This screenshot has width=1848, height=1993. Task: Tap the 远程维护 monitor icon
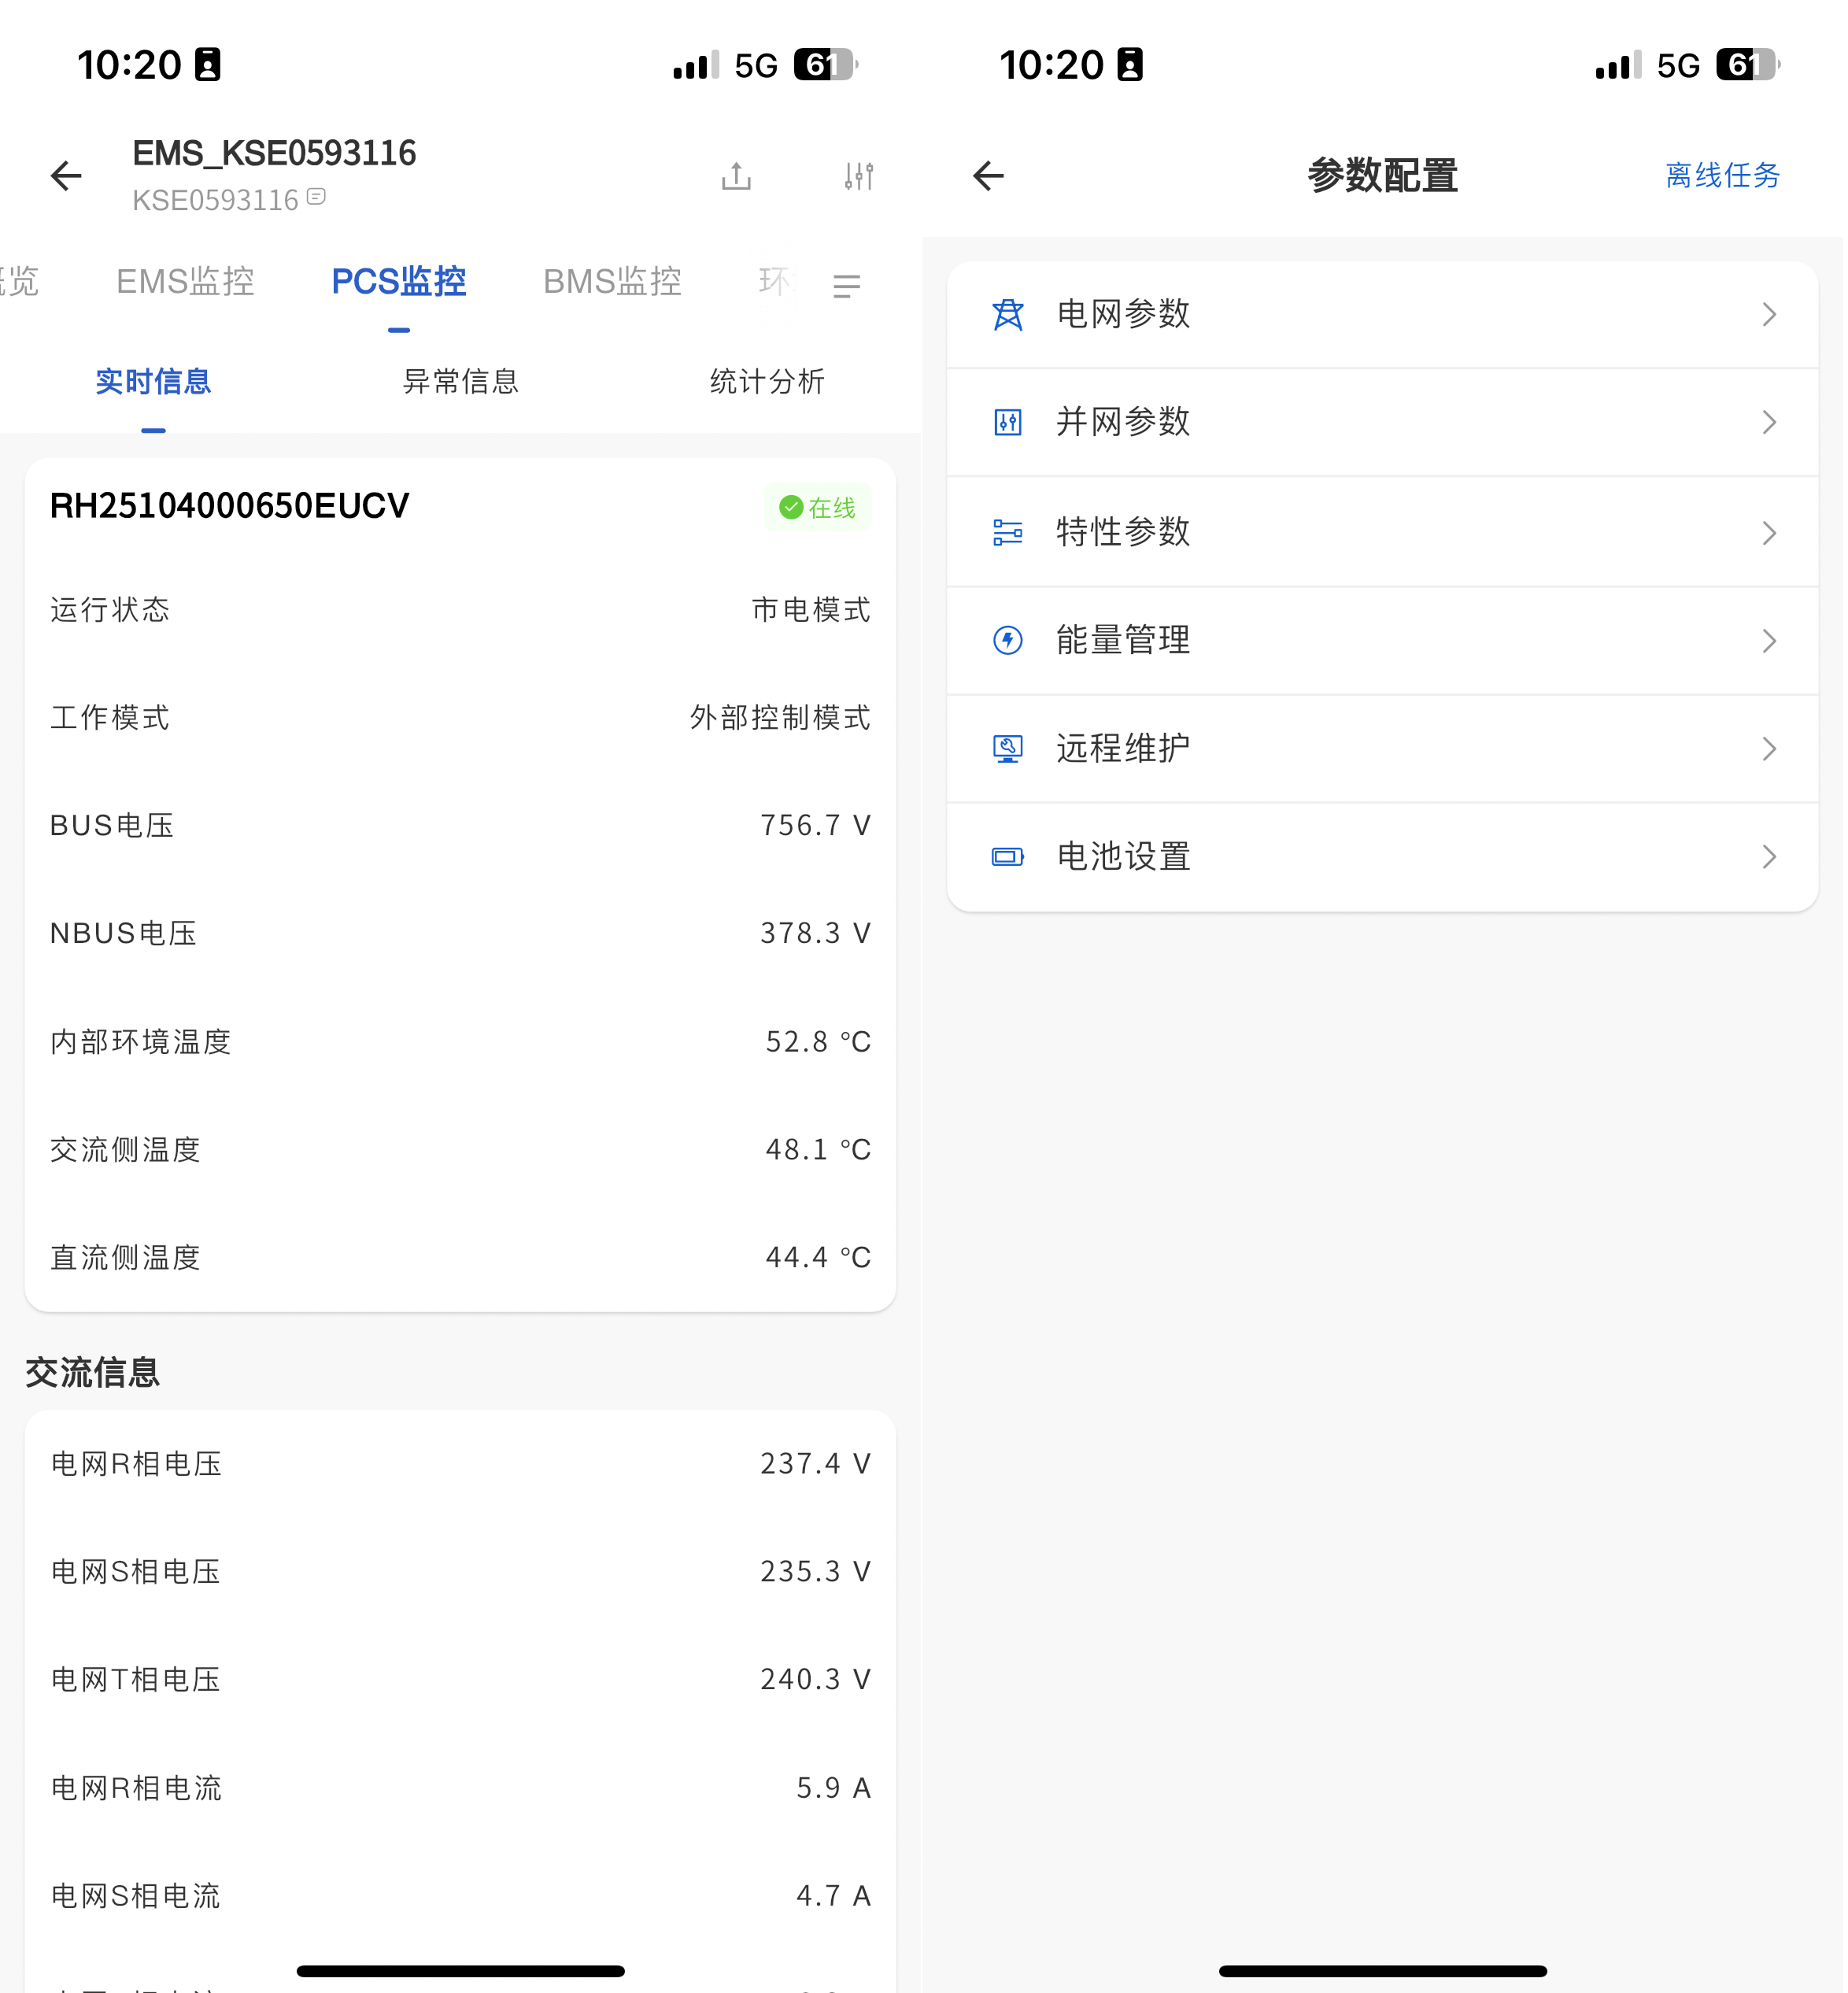[1008, 748]
